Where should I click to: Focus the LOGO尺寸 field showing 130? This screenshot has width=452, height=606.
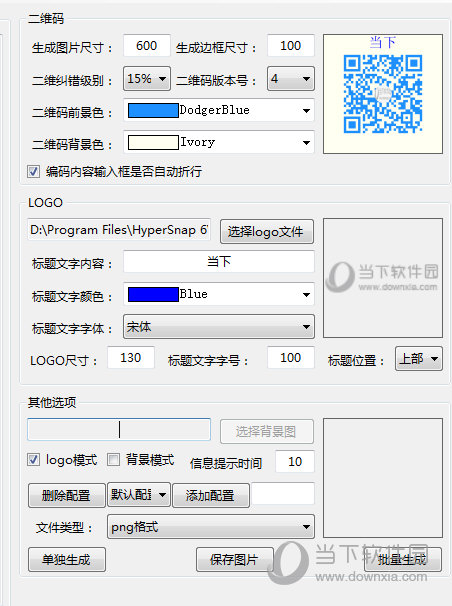coord(131,357)
